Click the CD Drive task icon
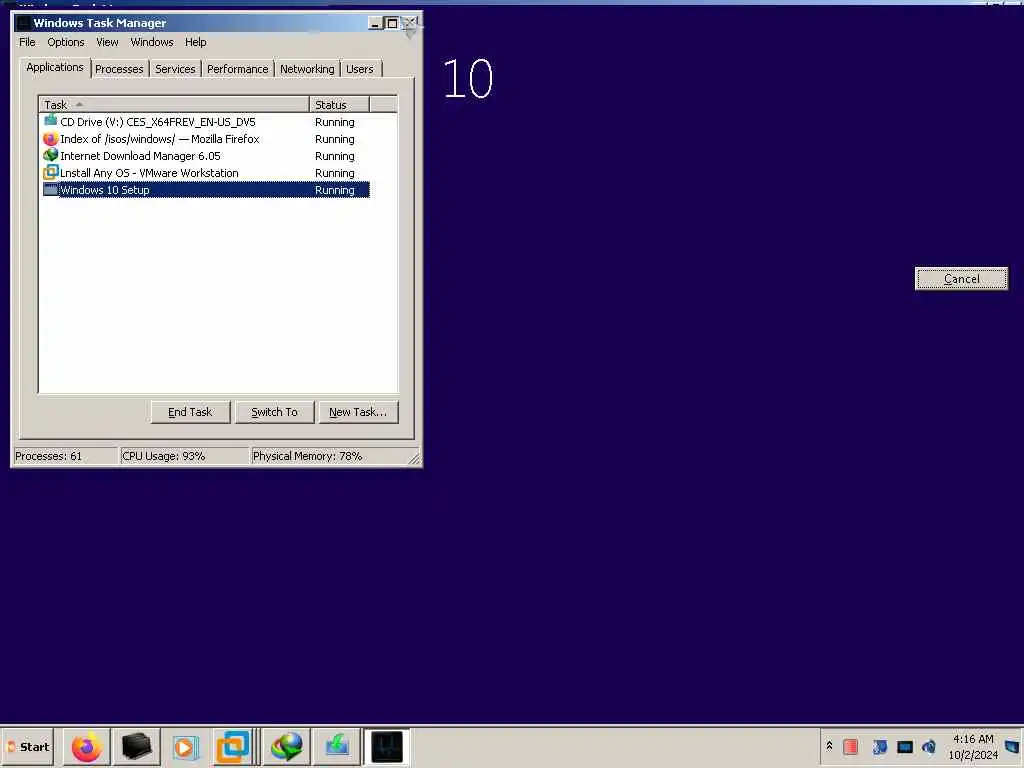Viewport: 1024px width, 768px height. 50,121
